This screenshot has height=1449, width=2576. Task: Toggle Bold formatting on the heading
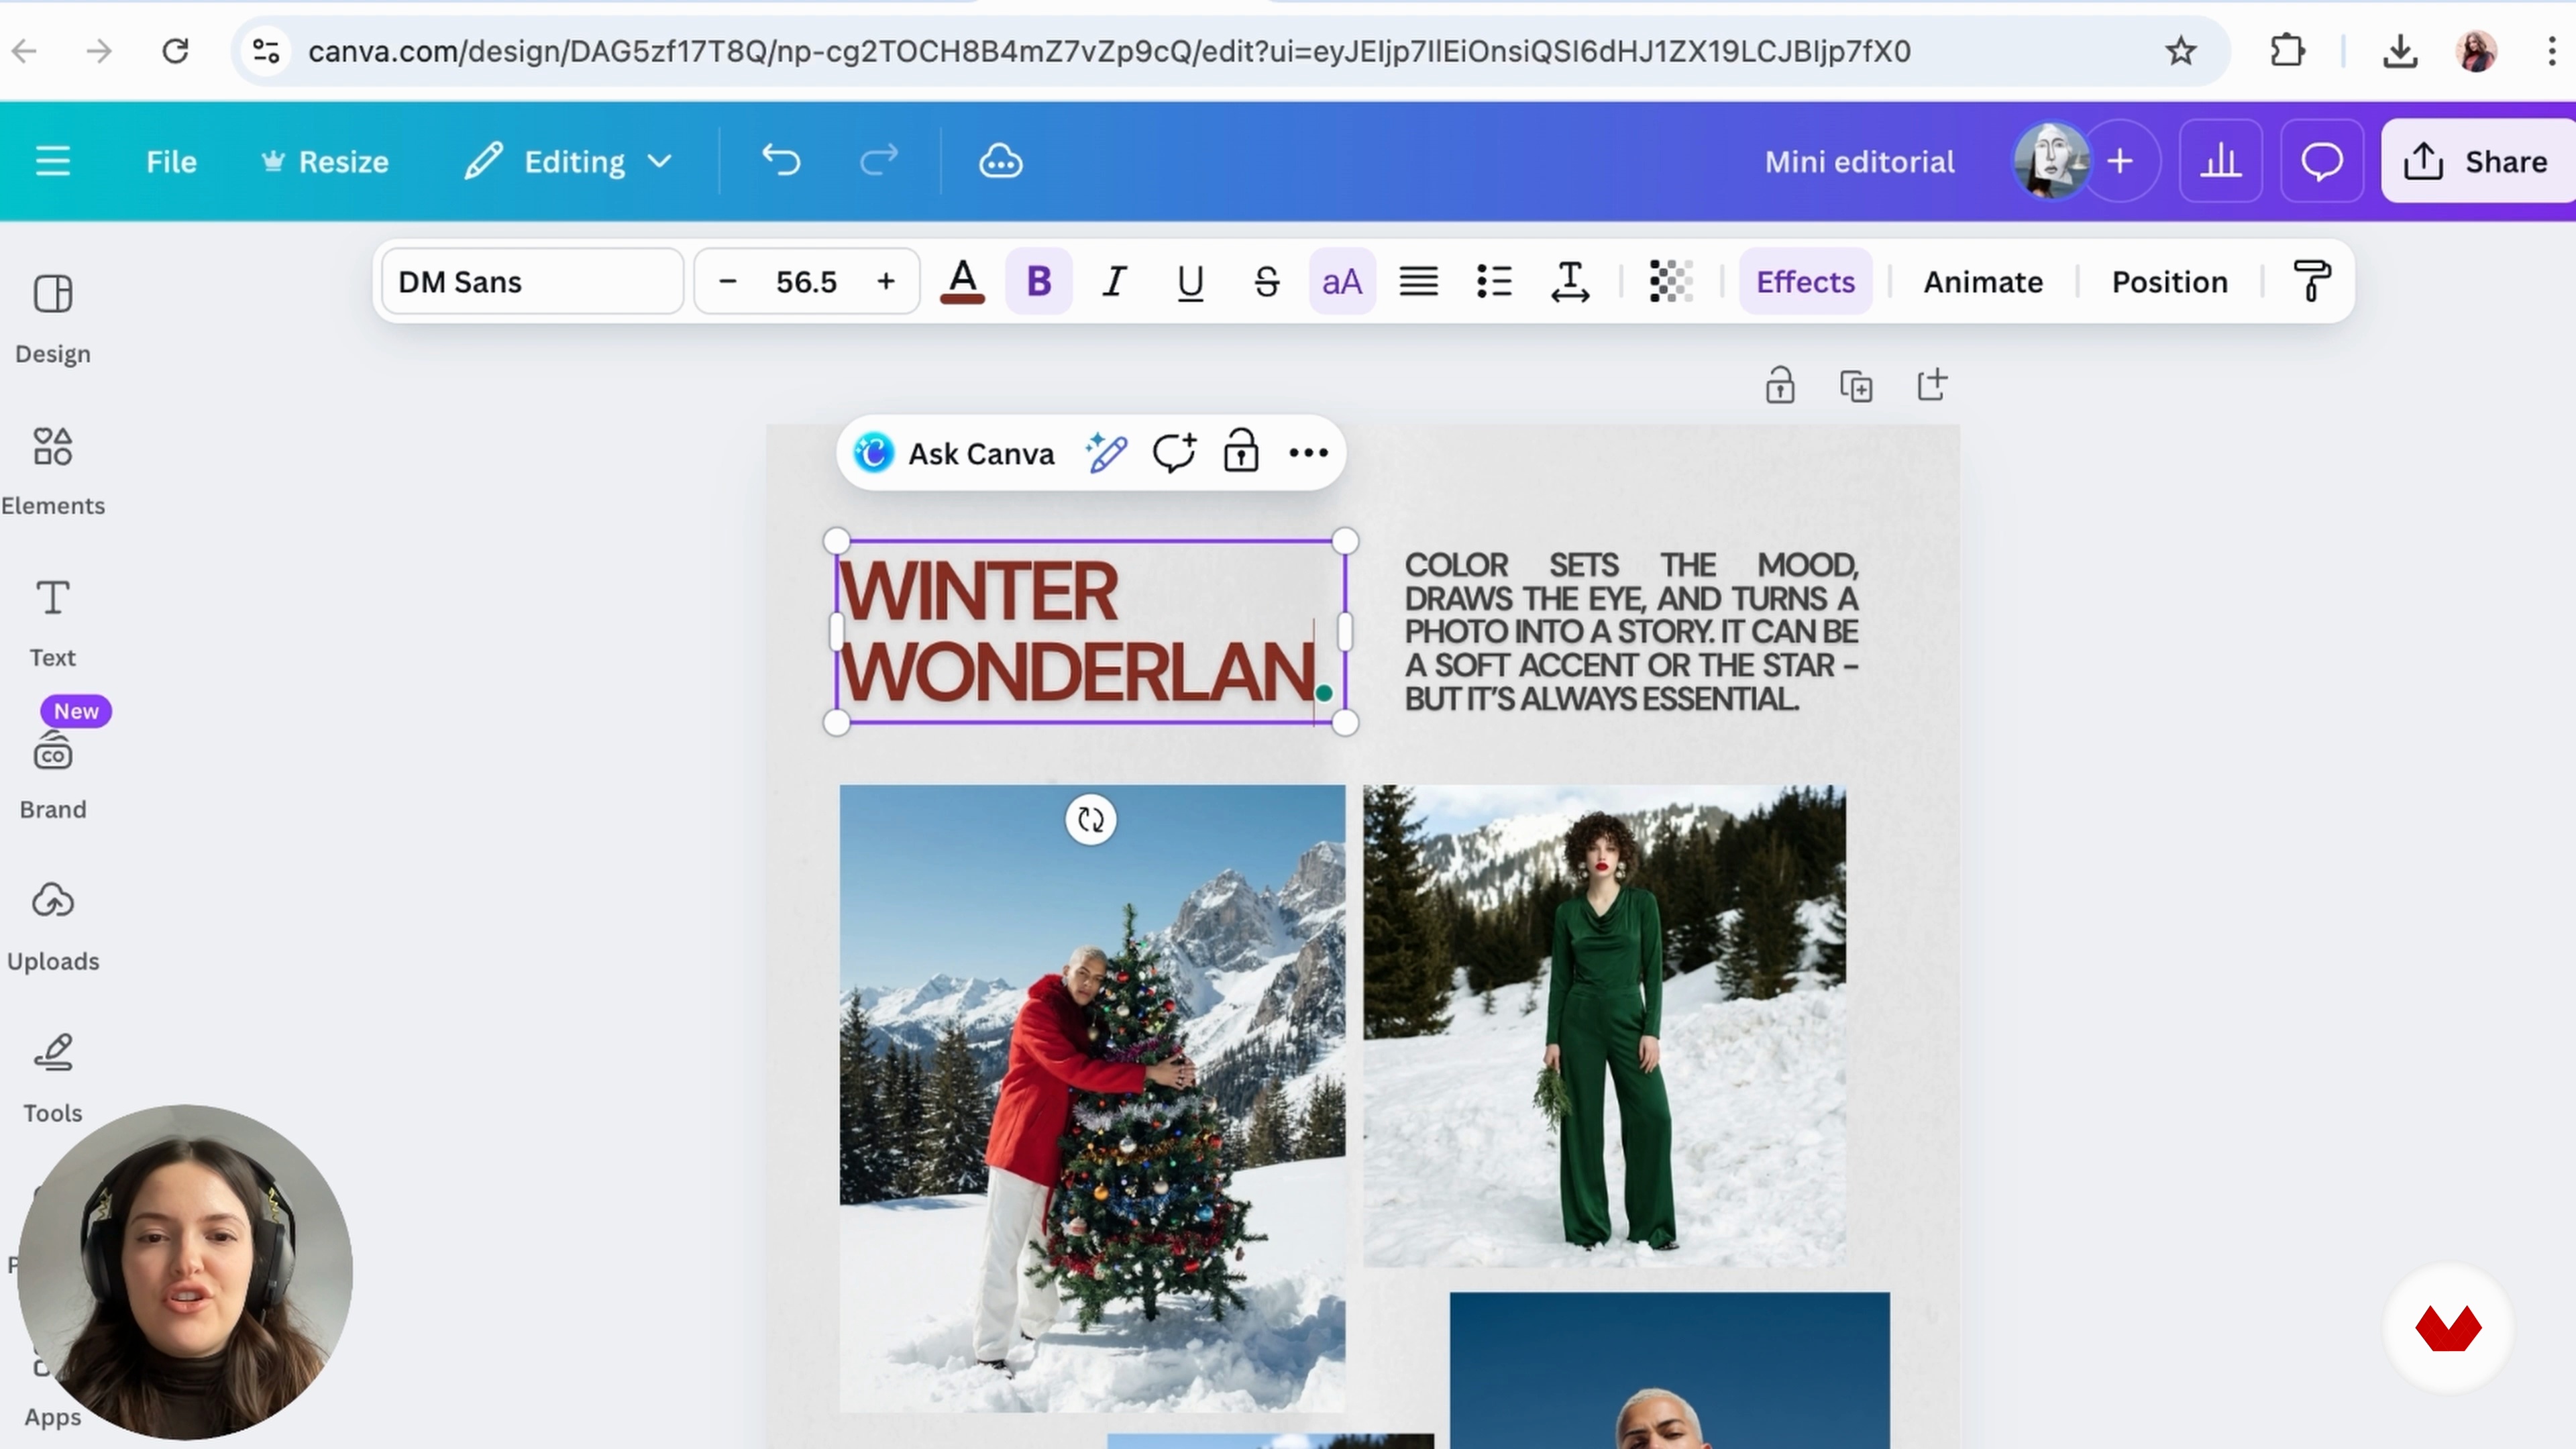tap(1038, 282)
